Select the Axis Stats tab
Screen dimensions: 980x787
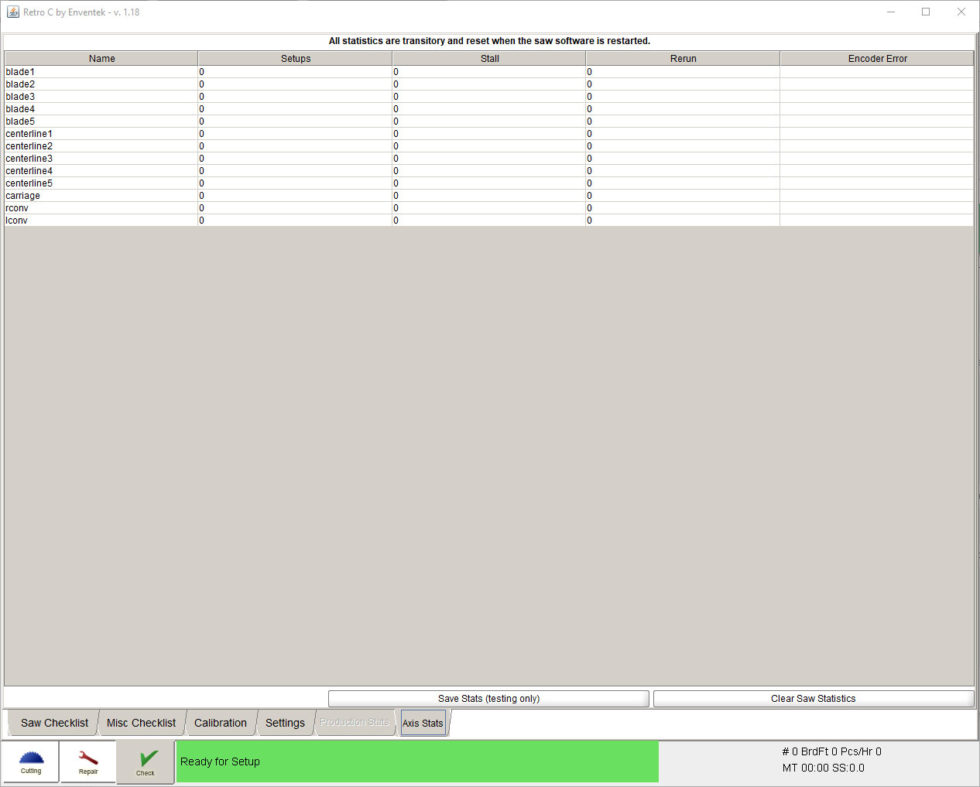(x=422, y=723)
